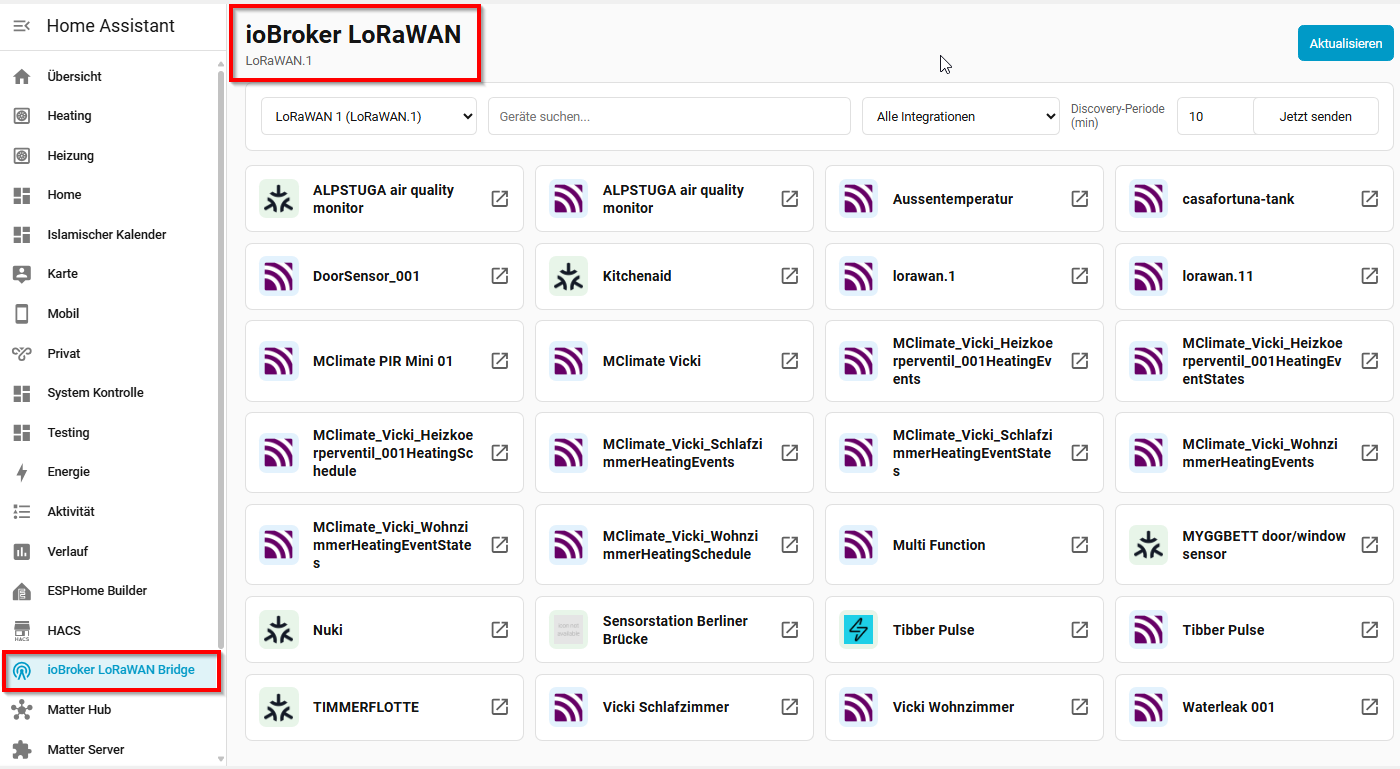Image resolution: width=1400 pixels, height=769 pixels.
Task: Open the HACS store icon
Action: [21, 631]
